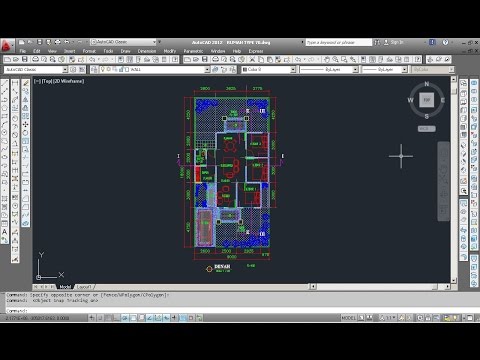Select the Move tool in the Modify toolbar

point(26,124)
